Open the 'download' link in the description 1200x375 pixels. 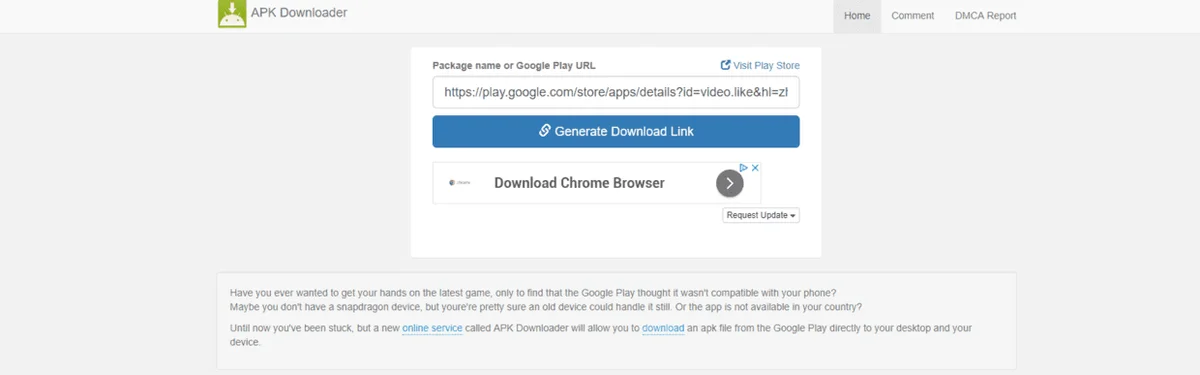click(x=664, y=328)
